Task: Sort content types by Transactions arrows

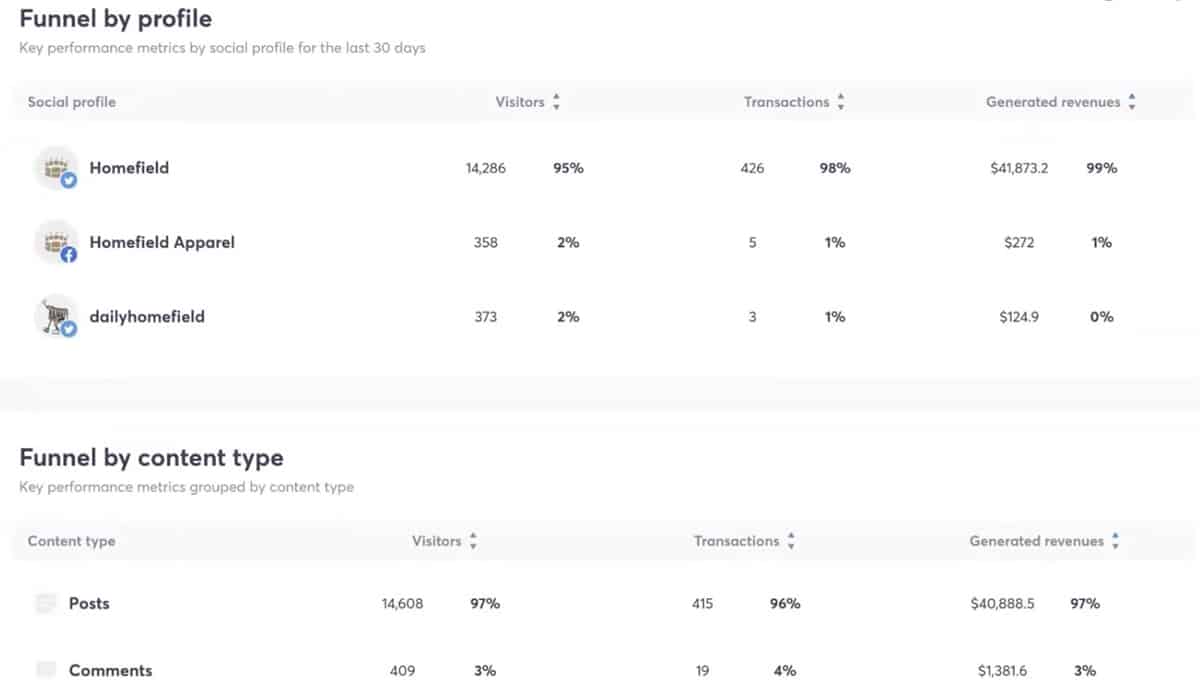Action: (x=791, y=541)
